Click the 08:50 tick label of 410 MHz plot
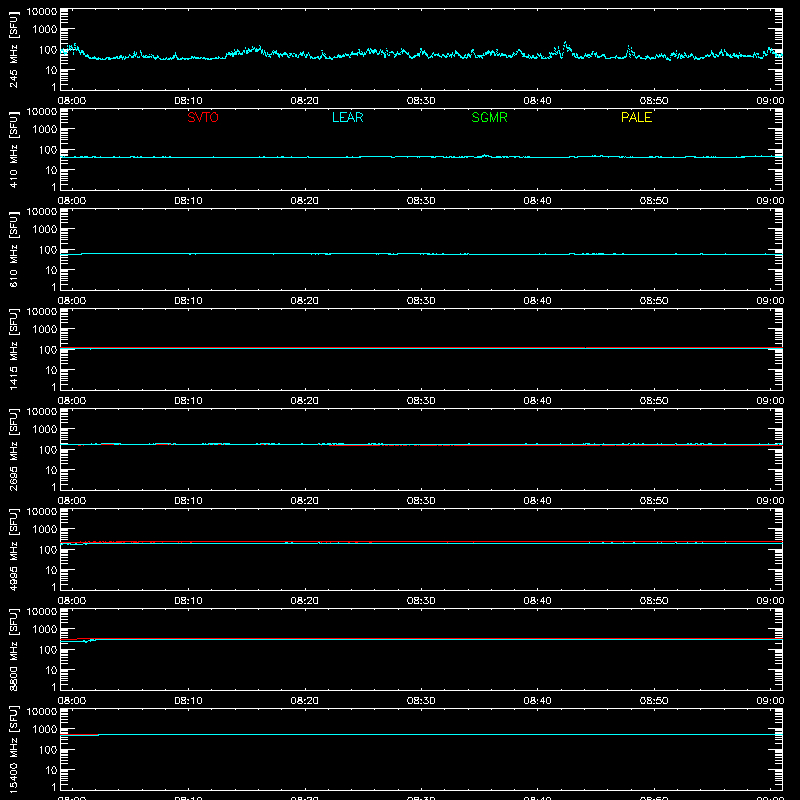 (x=654, y=201)
